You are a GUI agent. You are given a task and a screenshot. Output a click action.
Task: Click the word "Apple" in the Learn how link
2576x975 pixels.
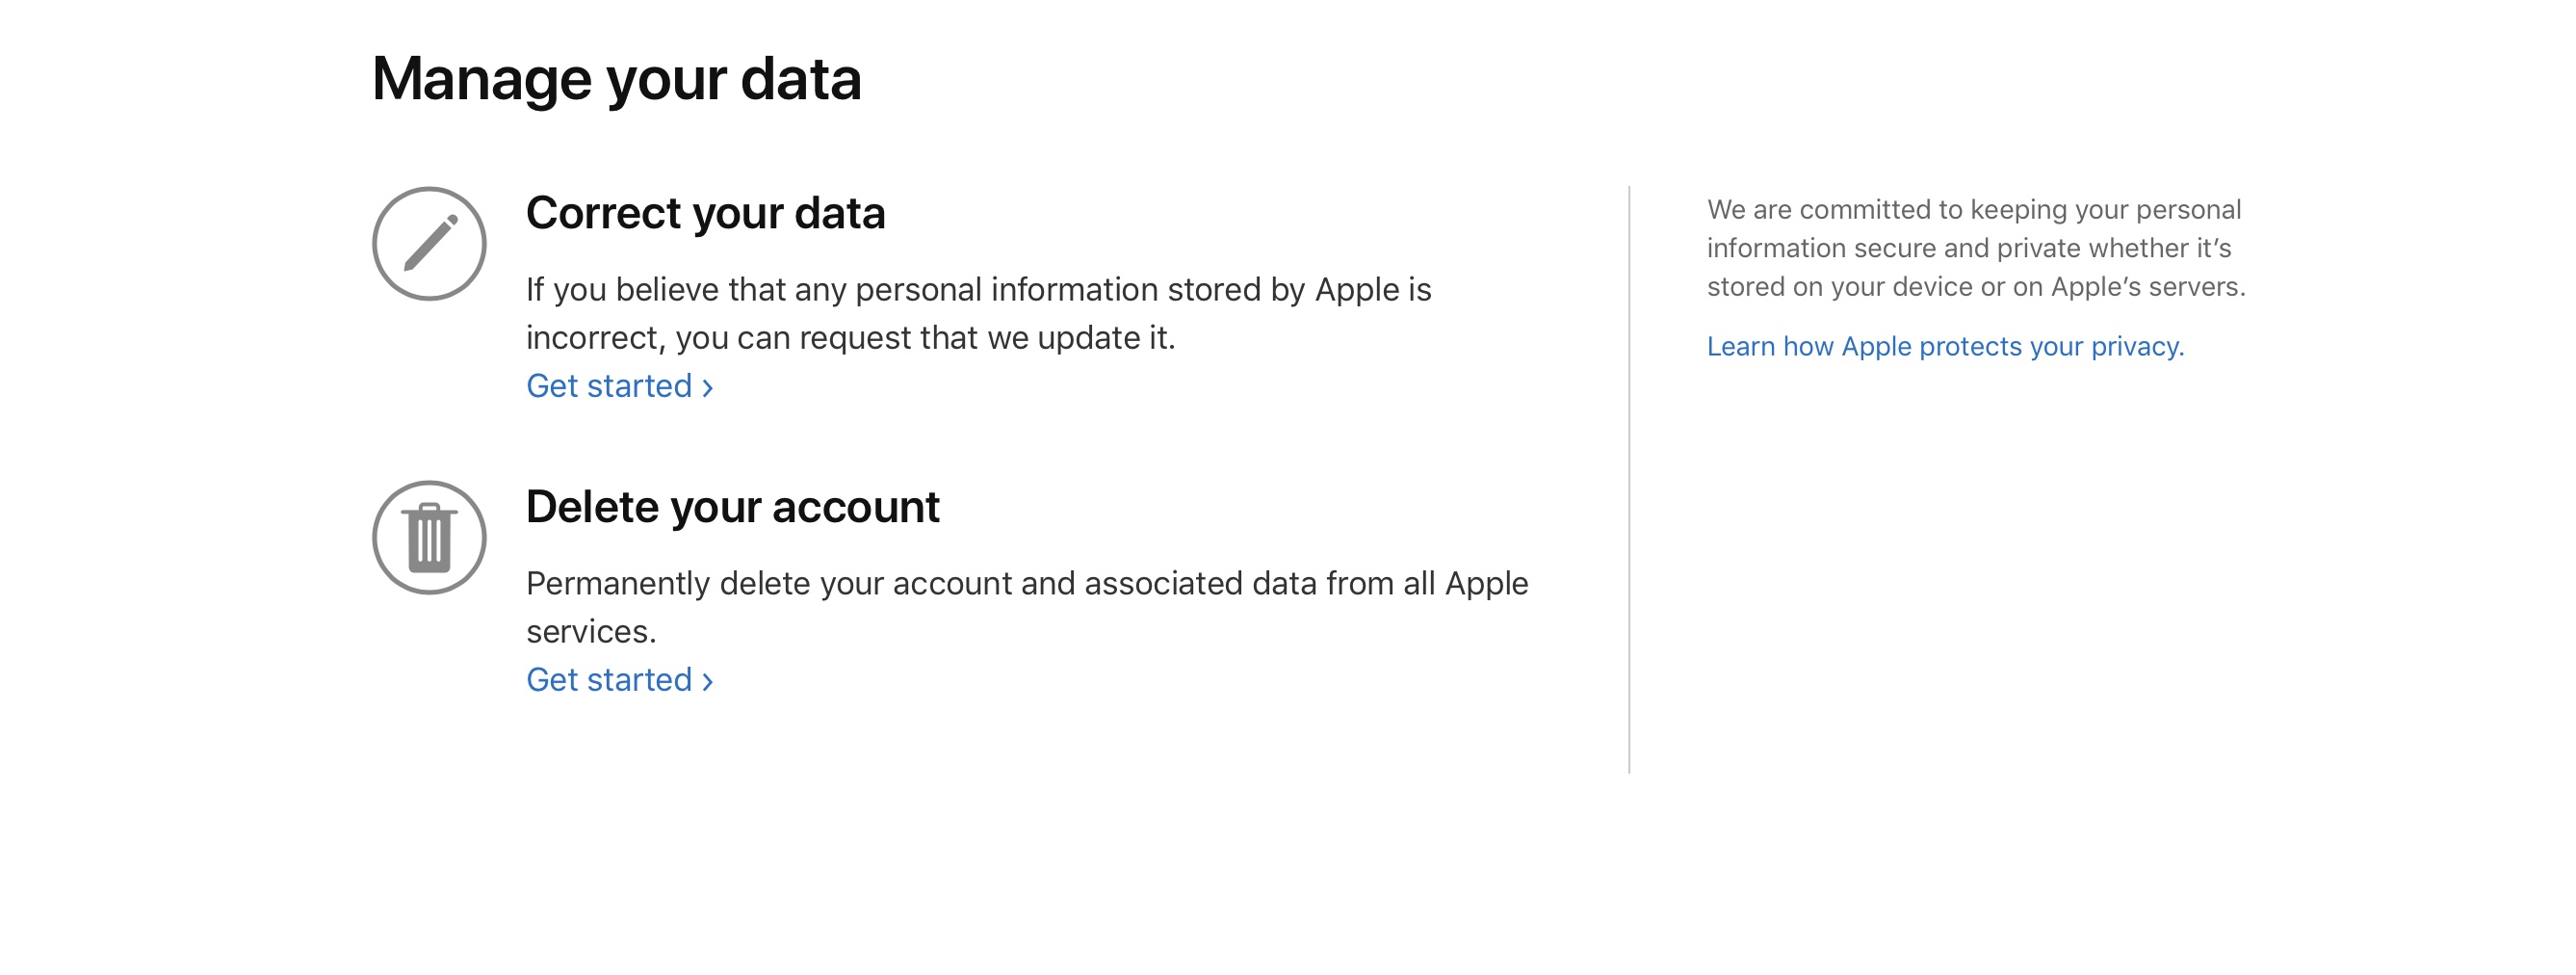[x=1876, y=346]
